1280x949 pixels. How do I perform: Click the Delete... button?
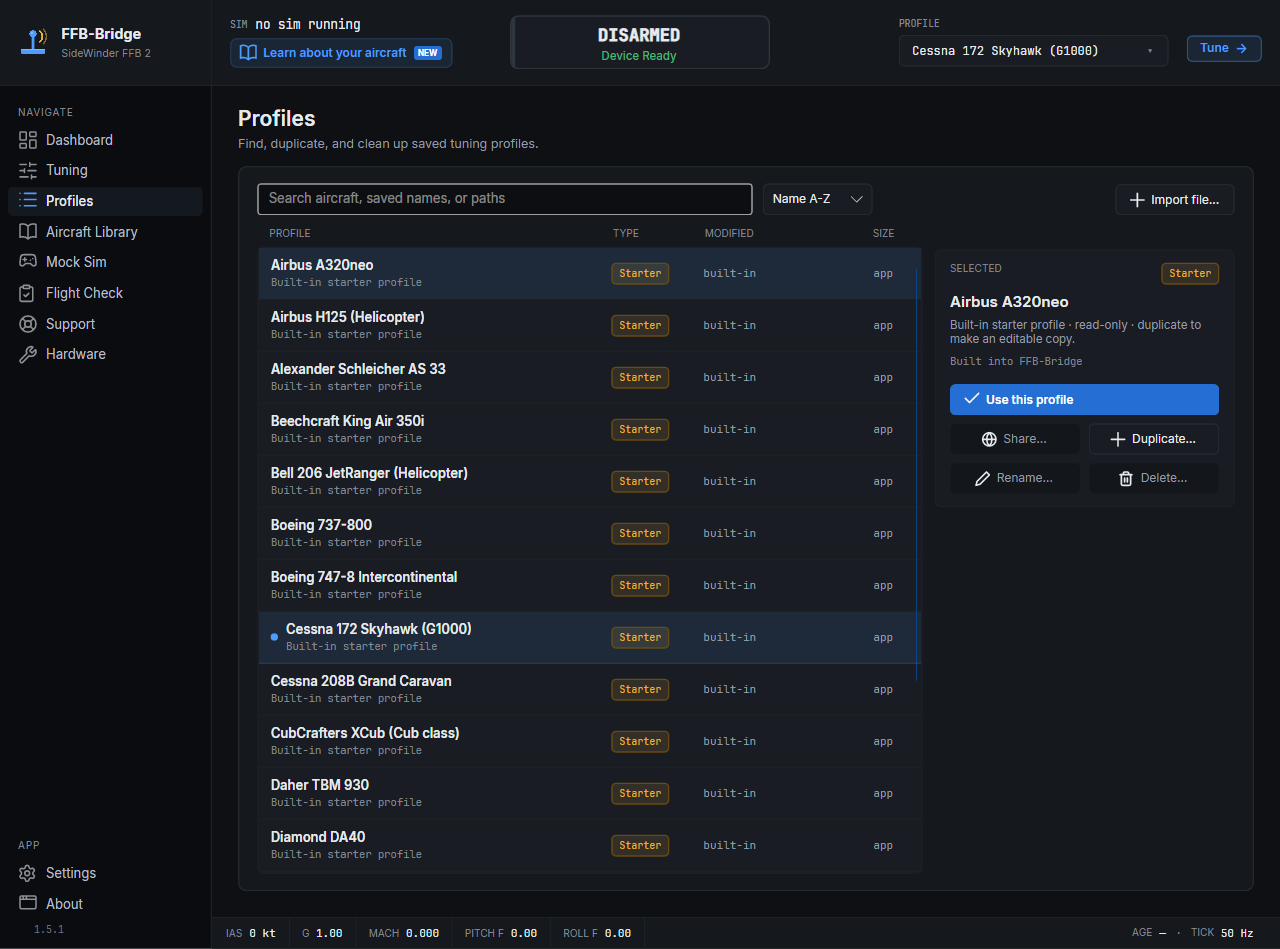click(1154, 478)
